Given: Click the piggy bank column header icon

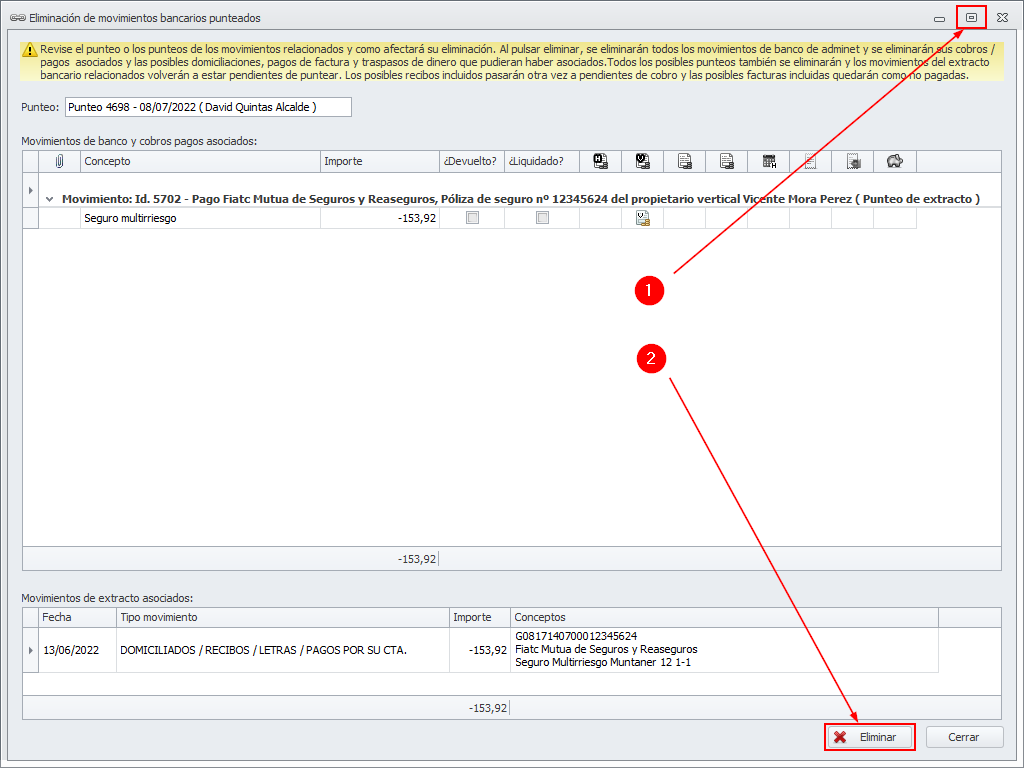Looking at the screenshot, I should point(895,161).
